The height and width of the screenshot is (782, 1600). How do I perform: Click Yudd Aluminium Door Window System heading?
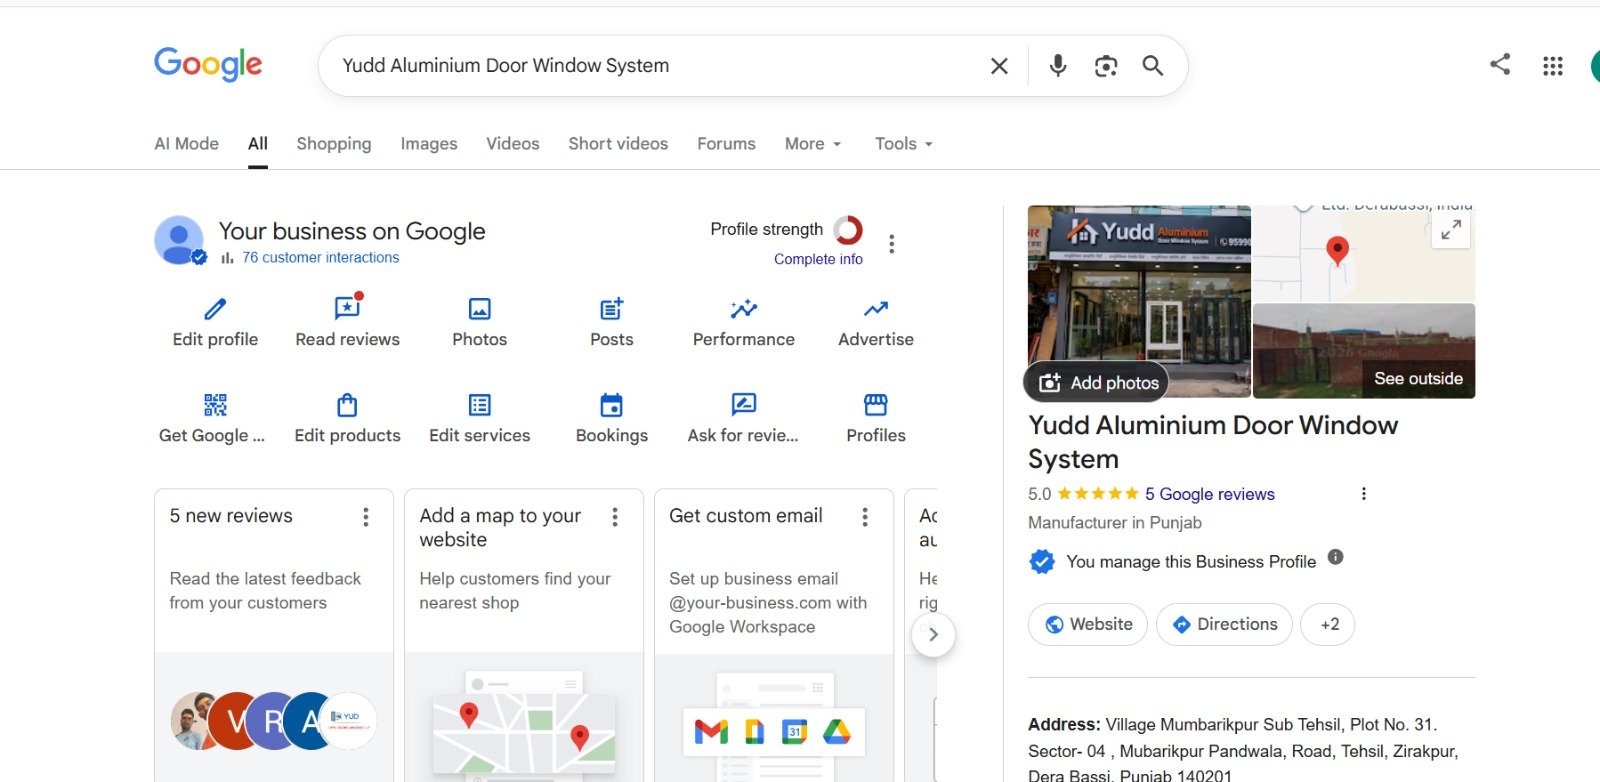pos(1213,442)
